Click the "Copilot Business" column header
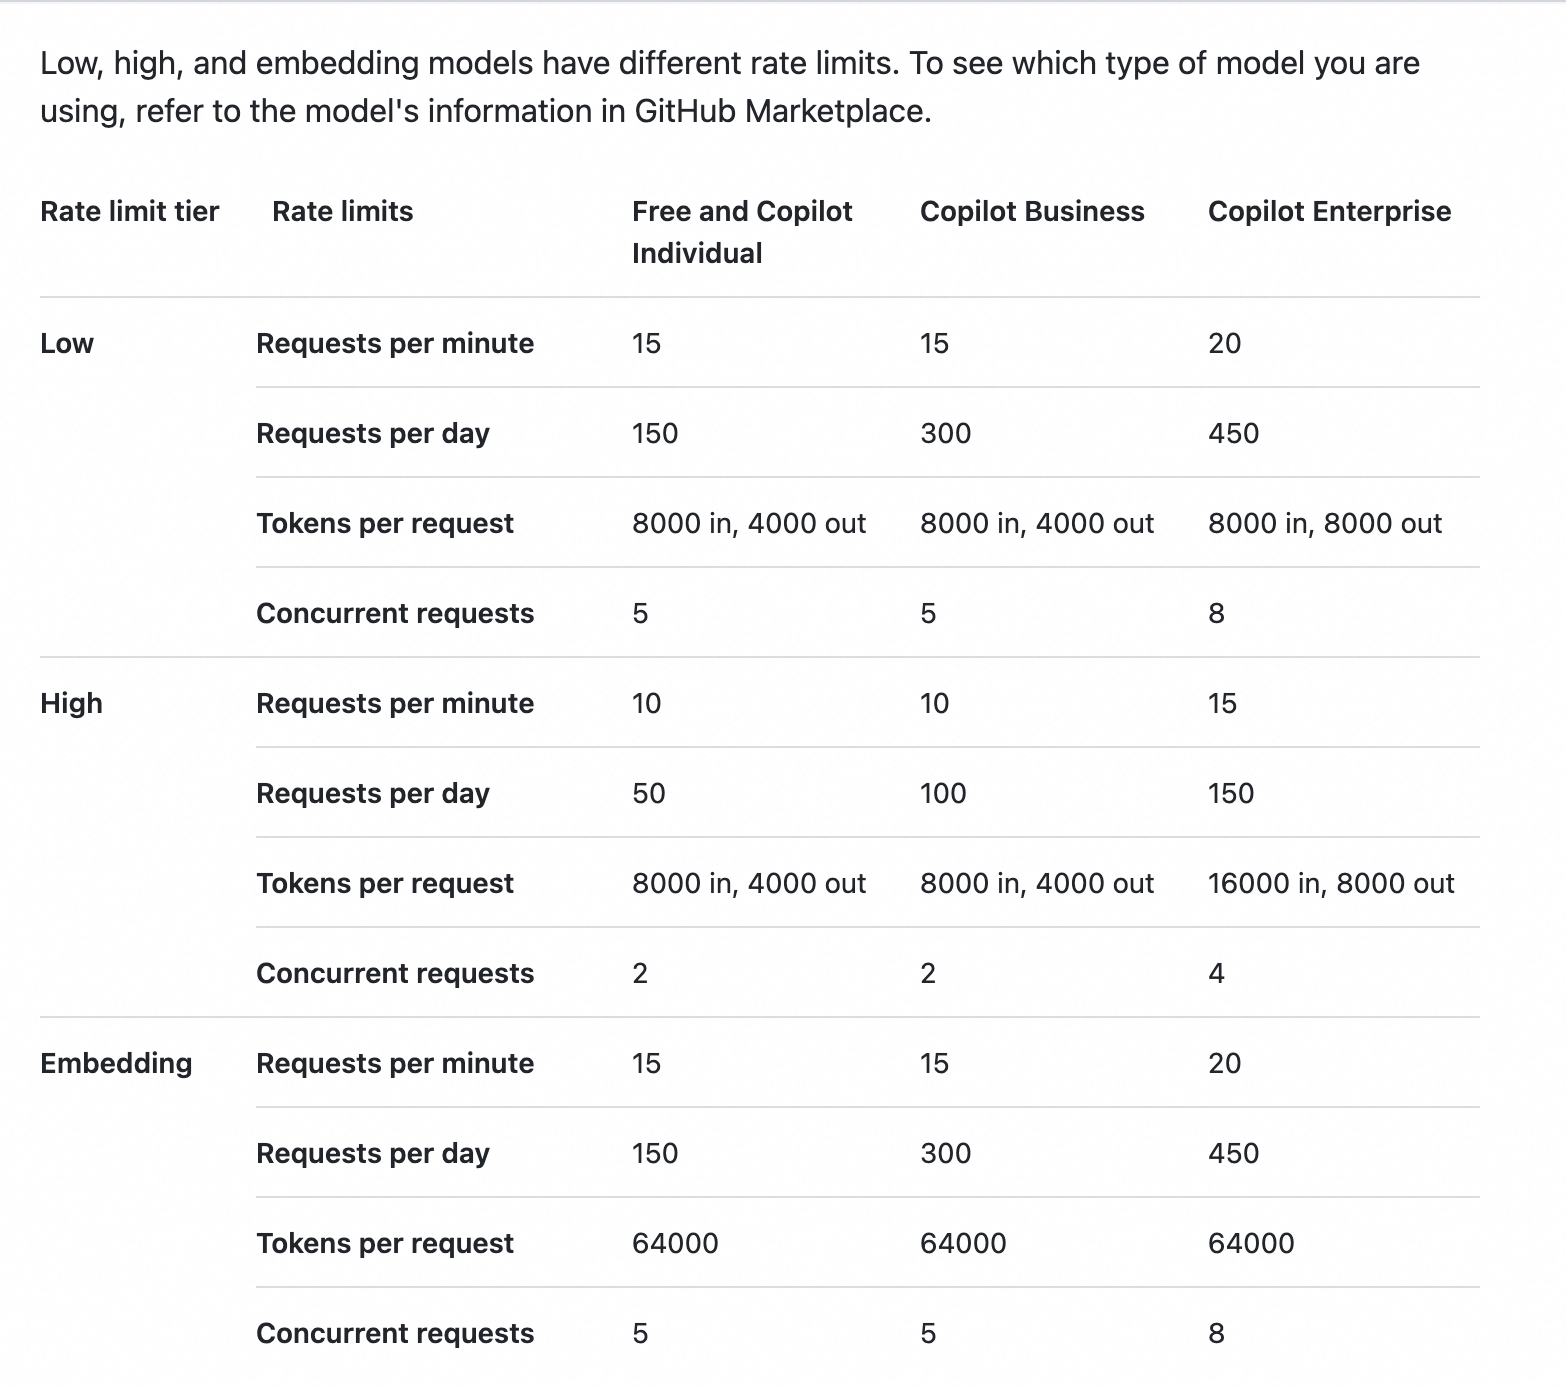 point(1032,211)
